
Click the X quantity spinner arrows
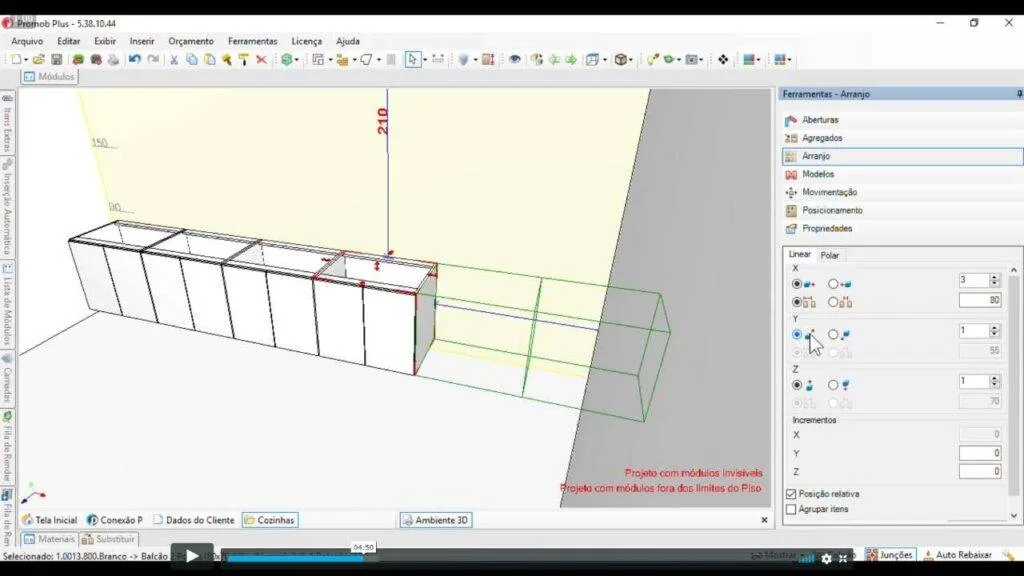click(x=994, y=280)
